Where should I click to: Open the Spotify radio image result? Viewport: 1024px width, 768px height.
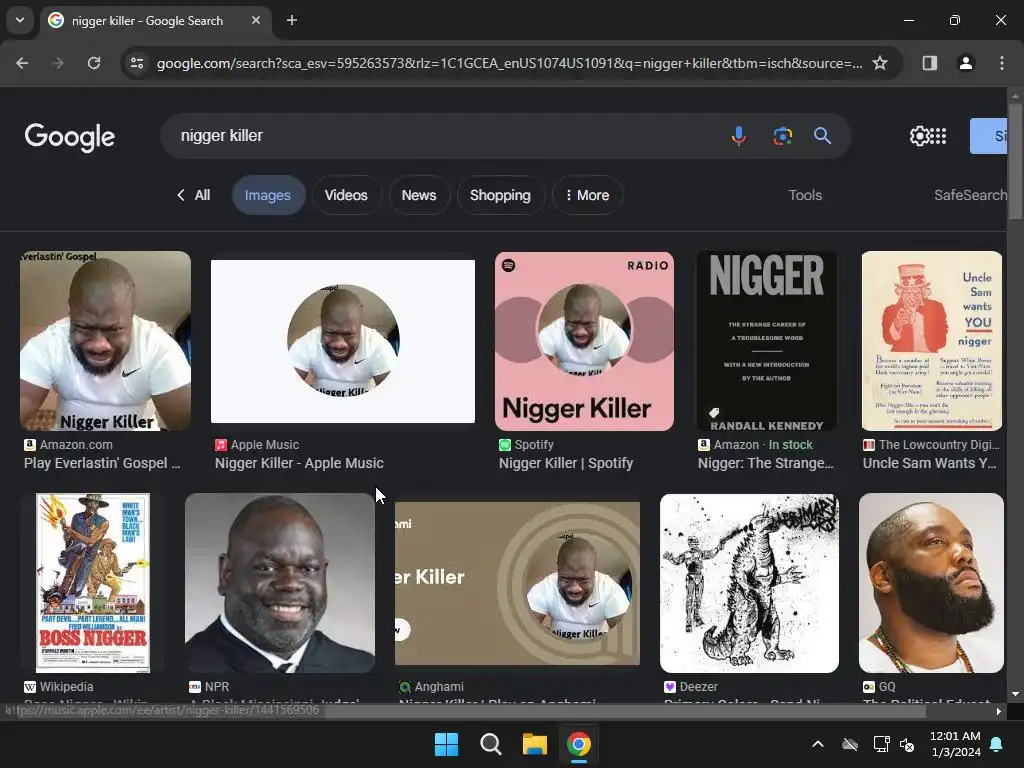(584, 341)
